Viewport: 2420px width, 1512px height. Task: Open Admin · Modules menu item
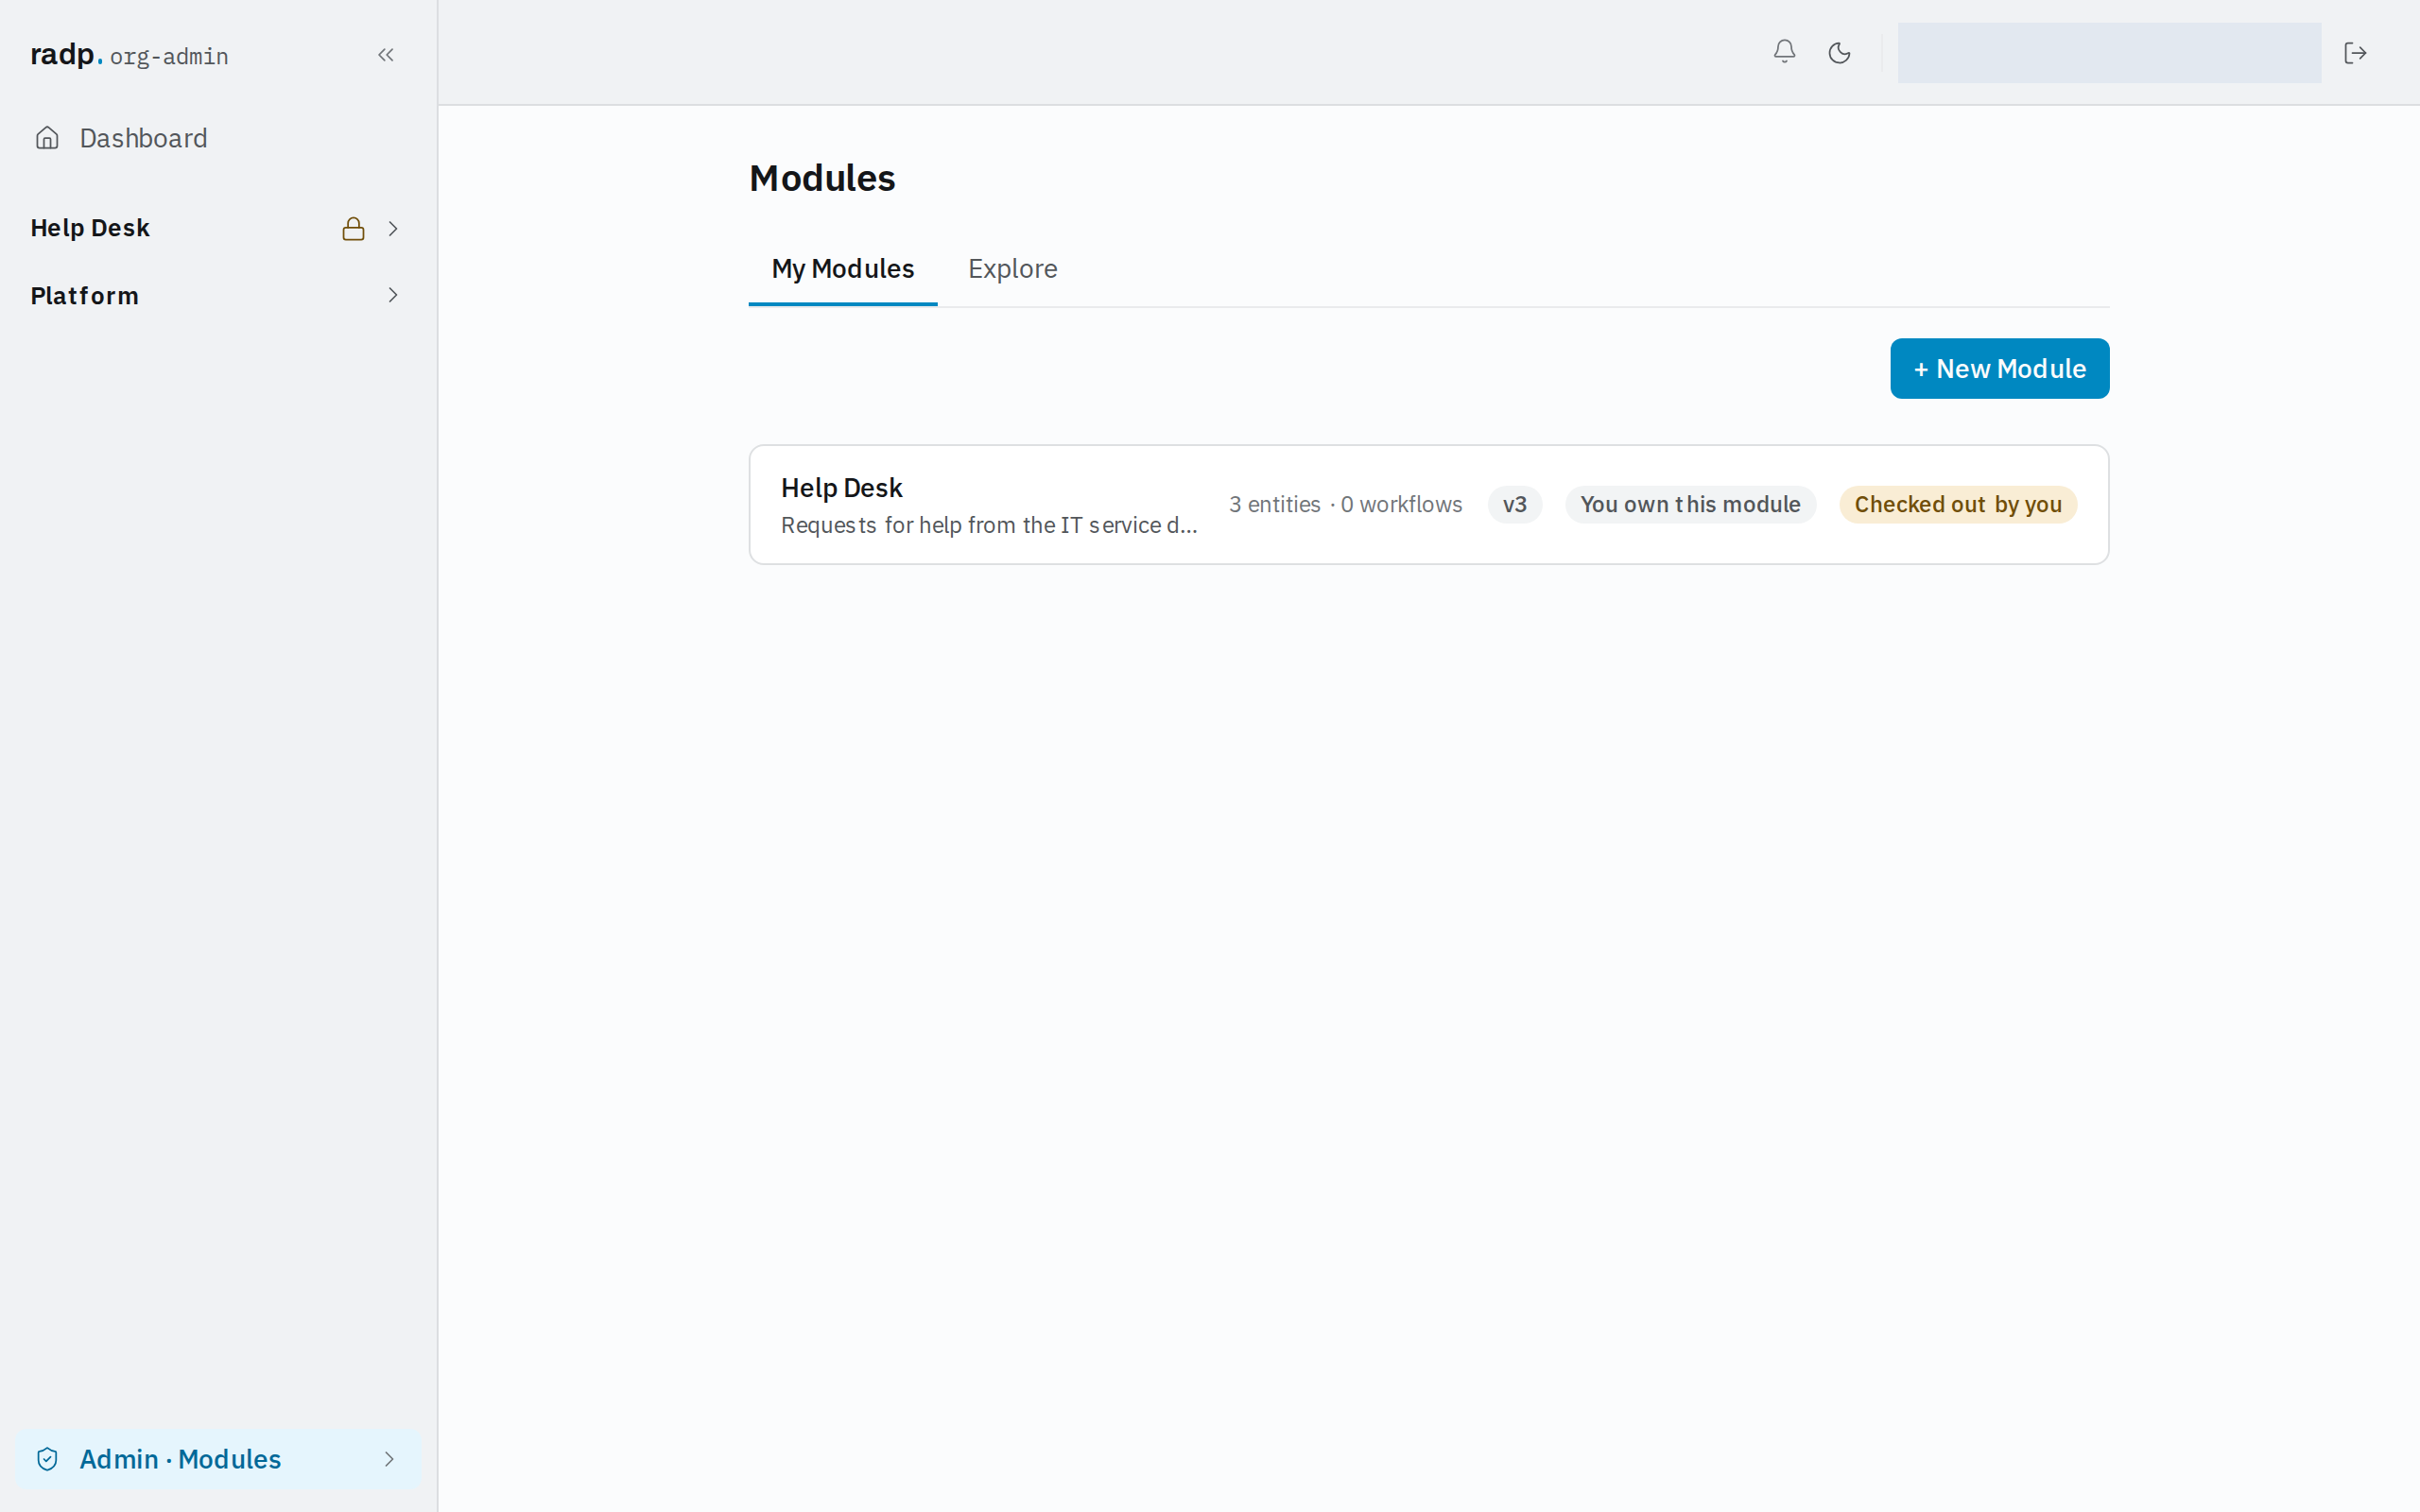click(x=218, y=1459)
